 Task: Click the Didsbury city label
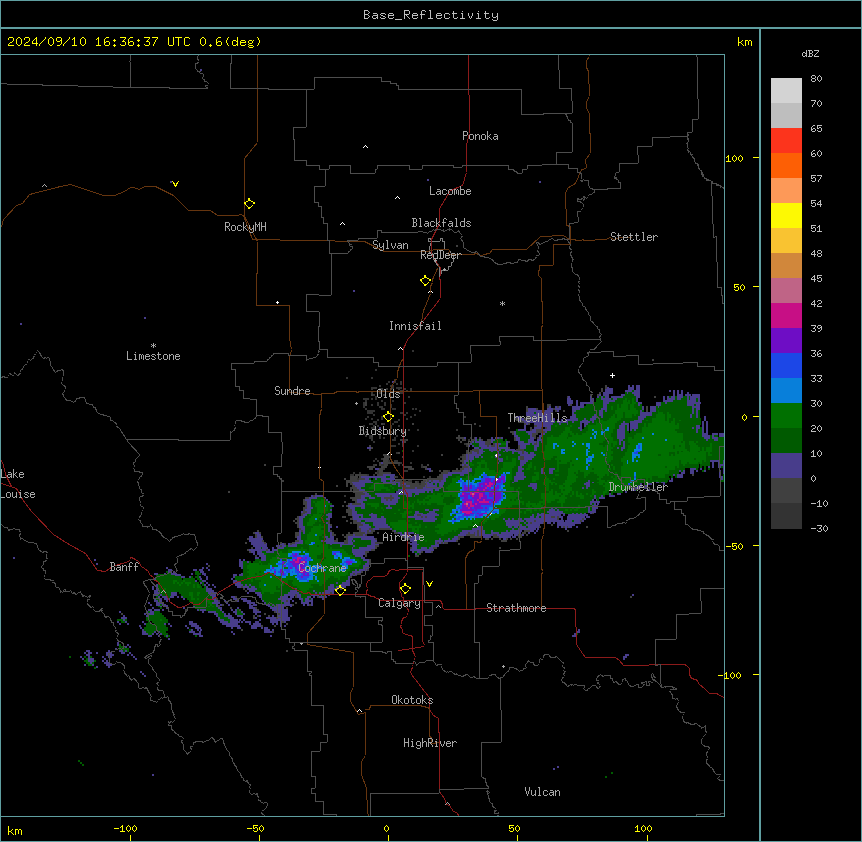(383, 431)
